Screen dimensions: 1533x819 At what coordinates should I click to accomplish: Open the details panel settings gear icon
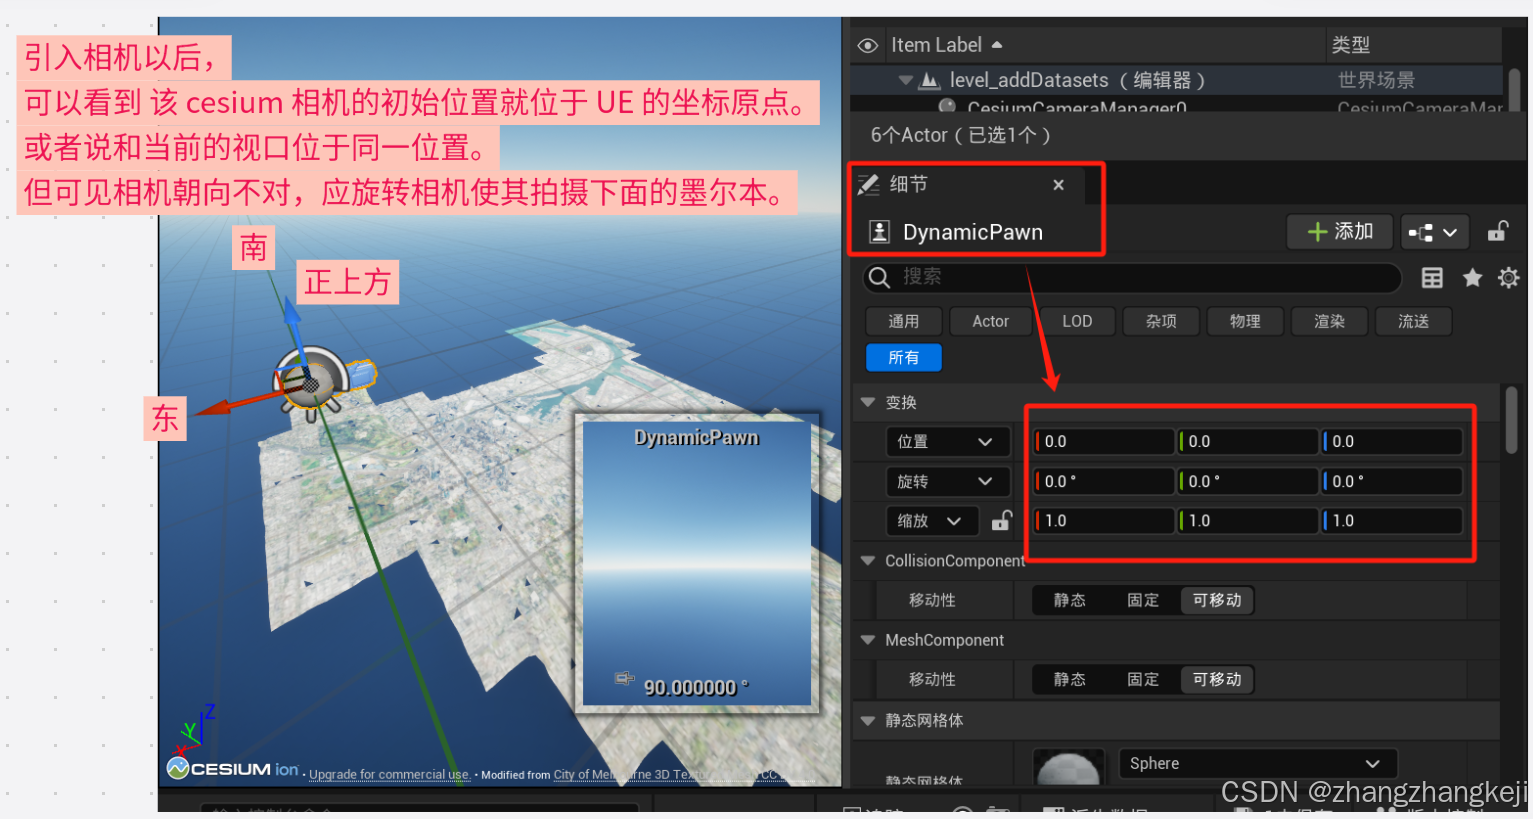(1508, 278)
